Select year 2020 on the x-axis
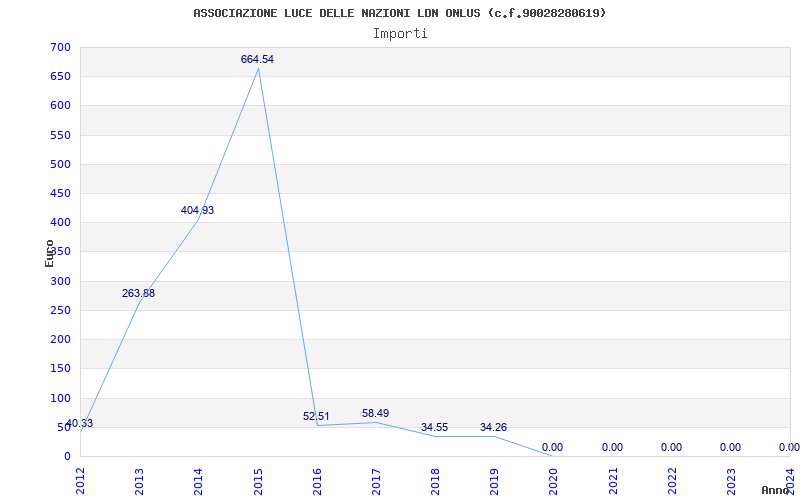The height and width of the screenshot is (500, 800). [x=554, y=481]
